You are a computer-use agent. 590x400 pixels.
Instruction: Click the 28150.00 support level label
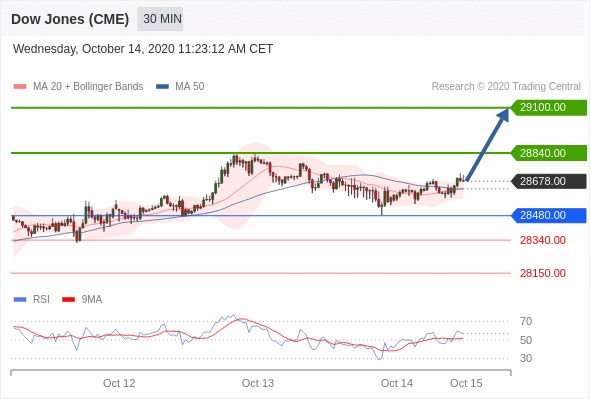(x=543, y=273)
